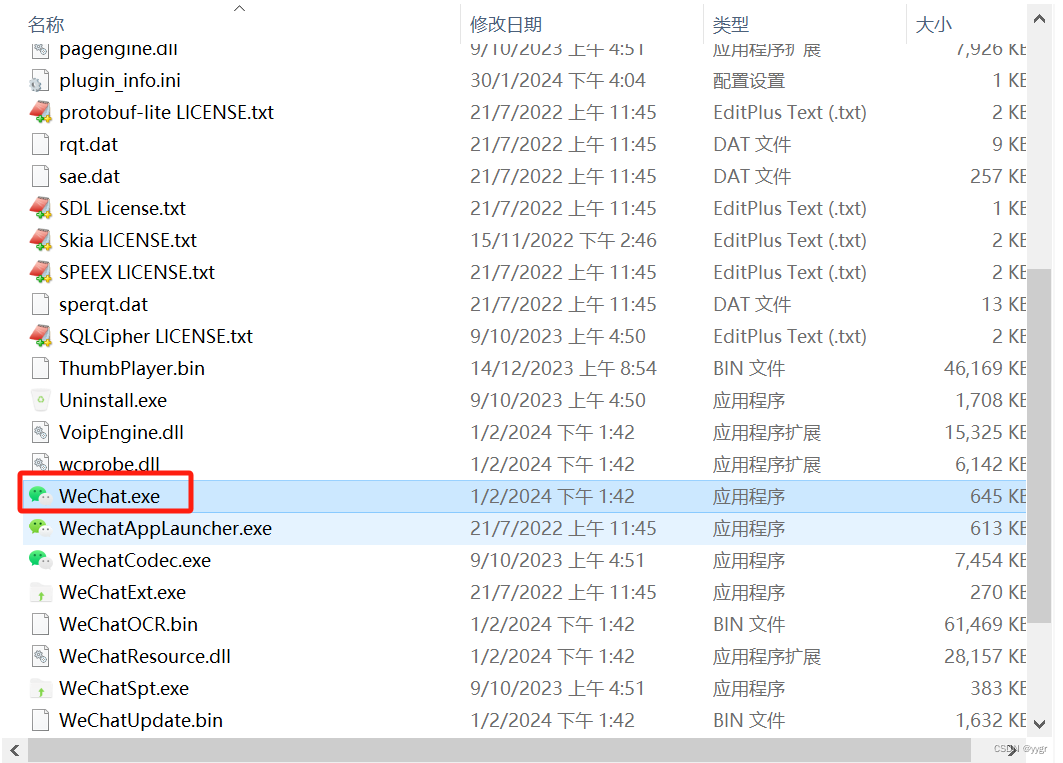Click the WeChat.exe green chat icon
This screenshot has height=763, width=1063.
40,496
